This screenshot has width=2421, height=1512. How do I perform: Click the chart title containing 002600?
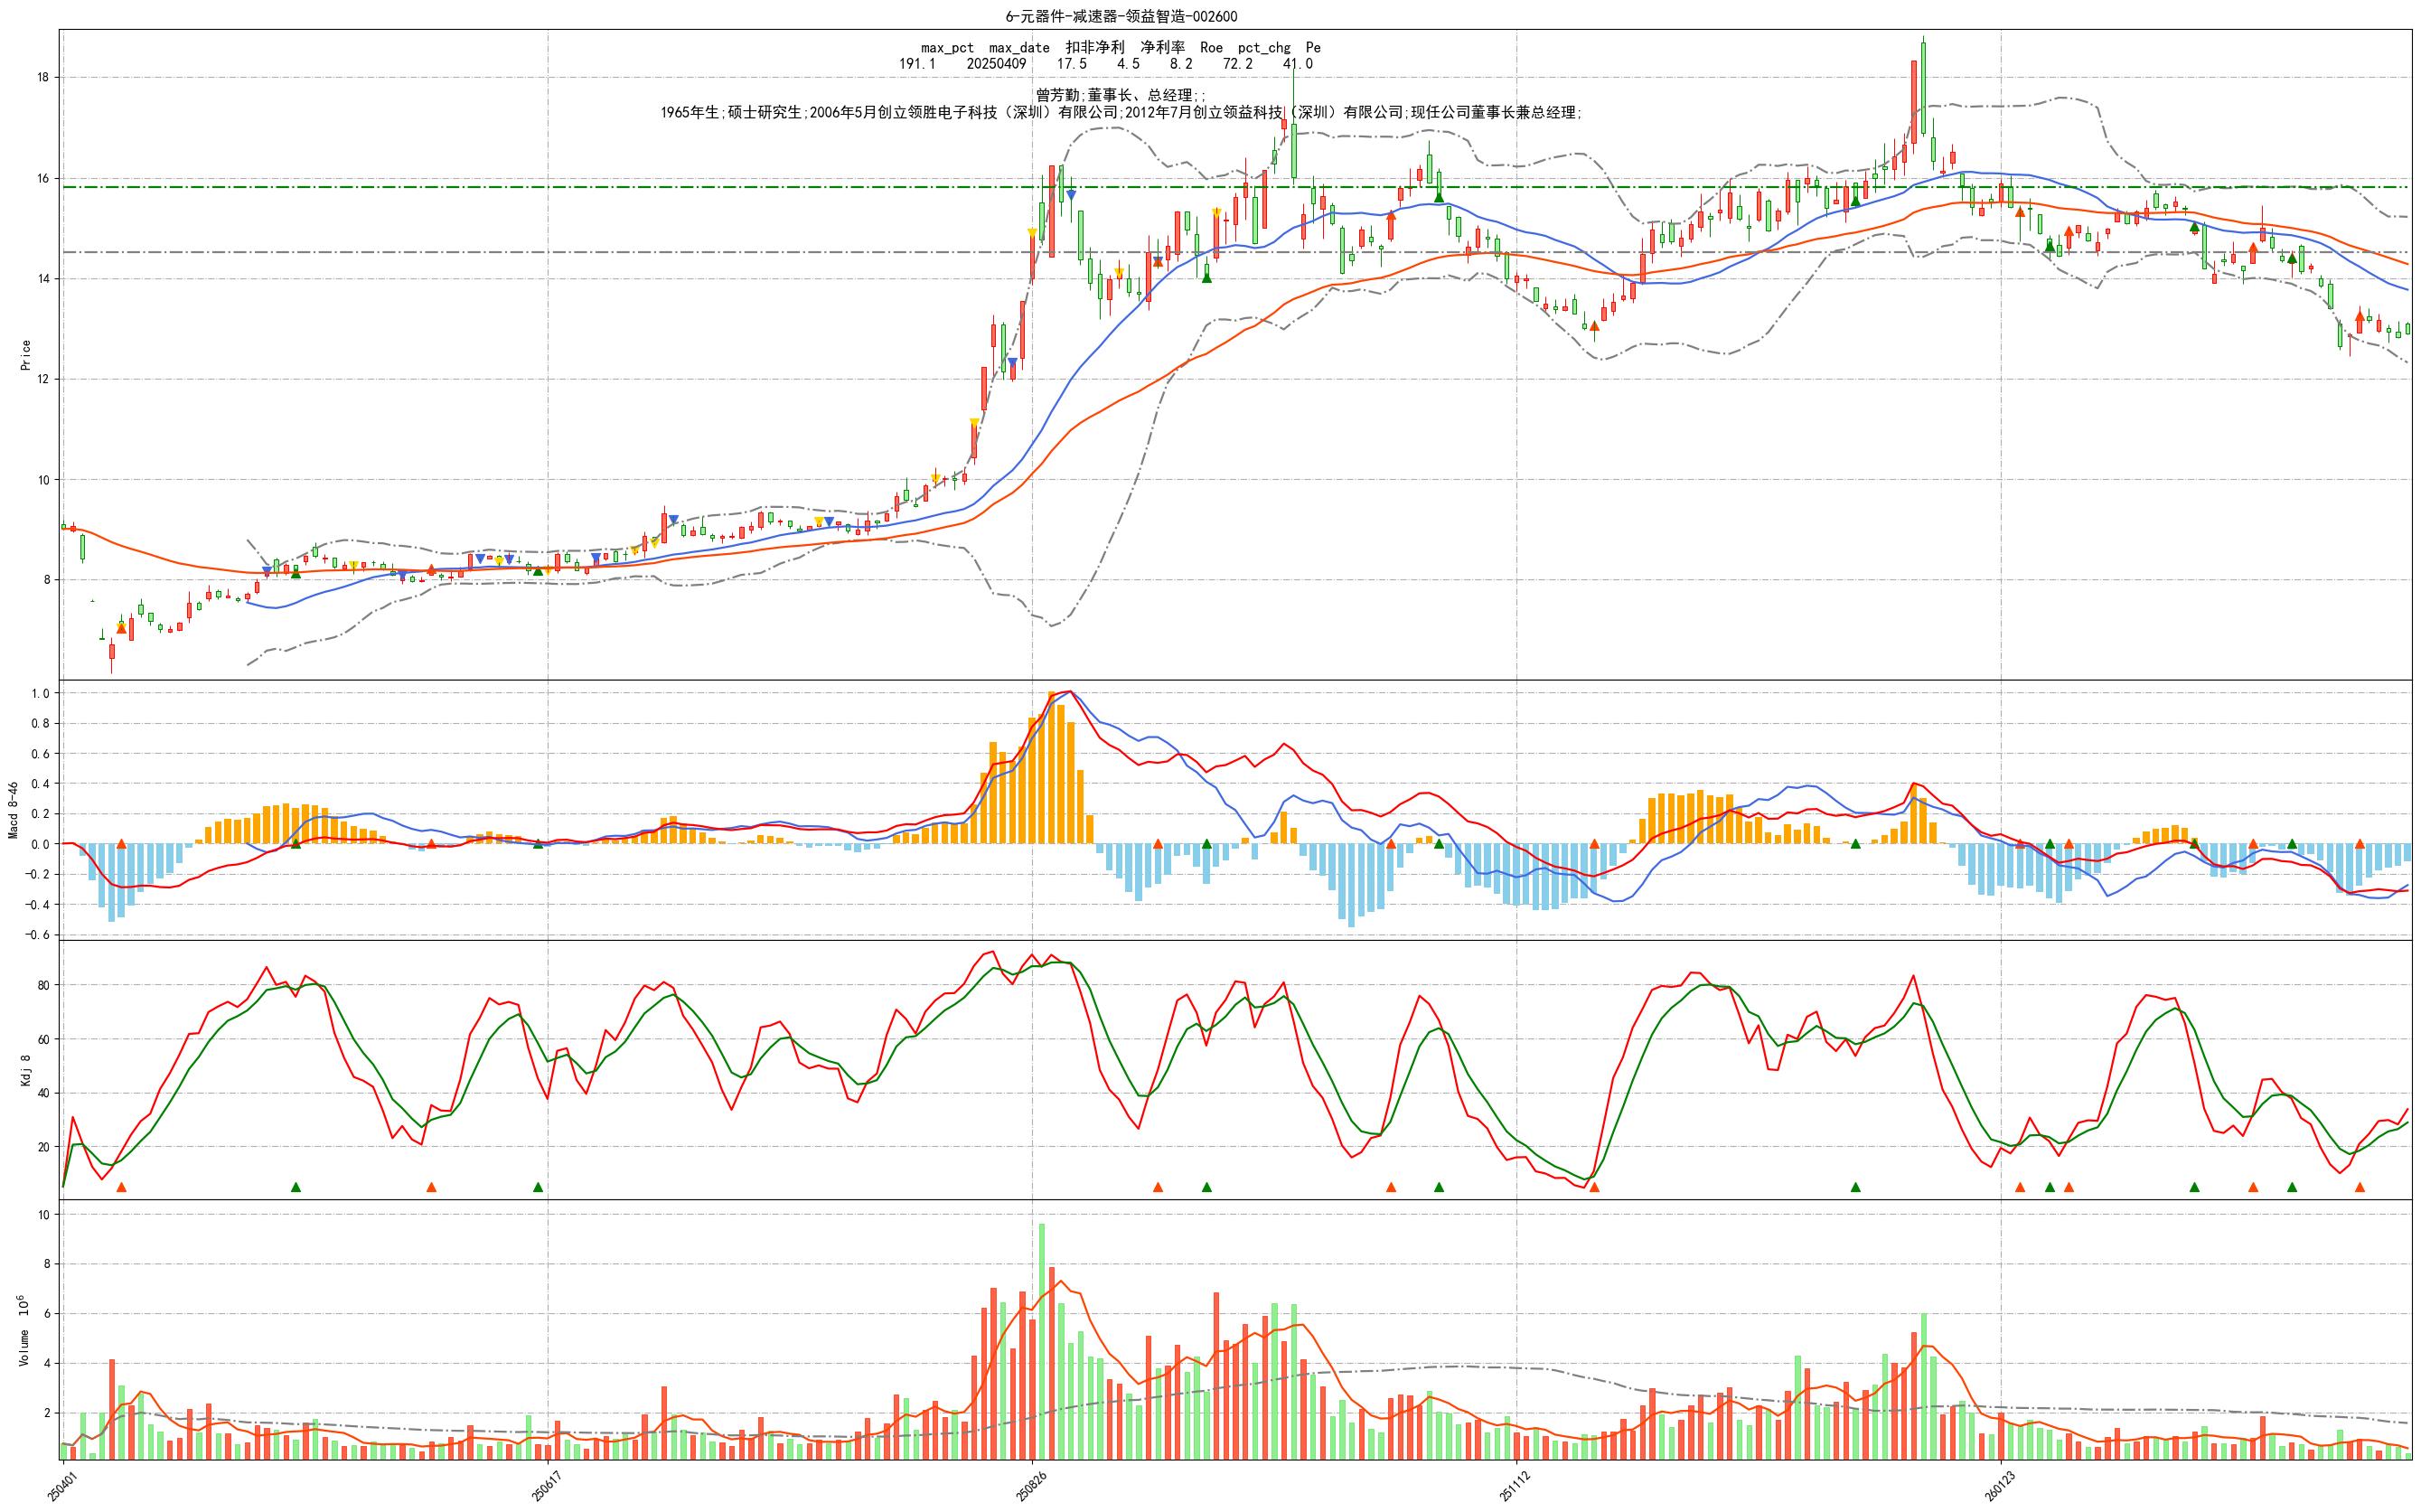coord(1120,16)
